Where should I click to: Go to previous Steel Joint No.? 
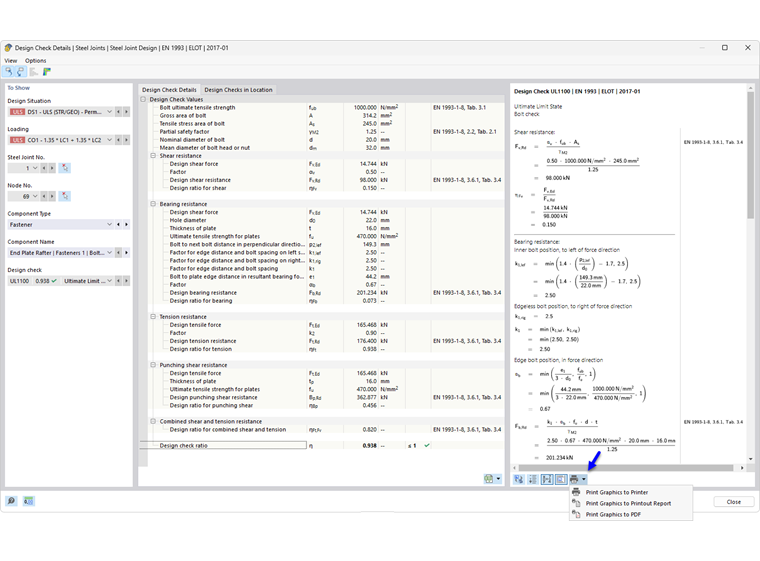[x=44, y=168]
